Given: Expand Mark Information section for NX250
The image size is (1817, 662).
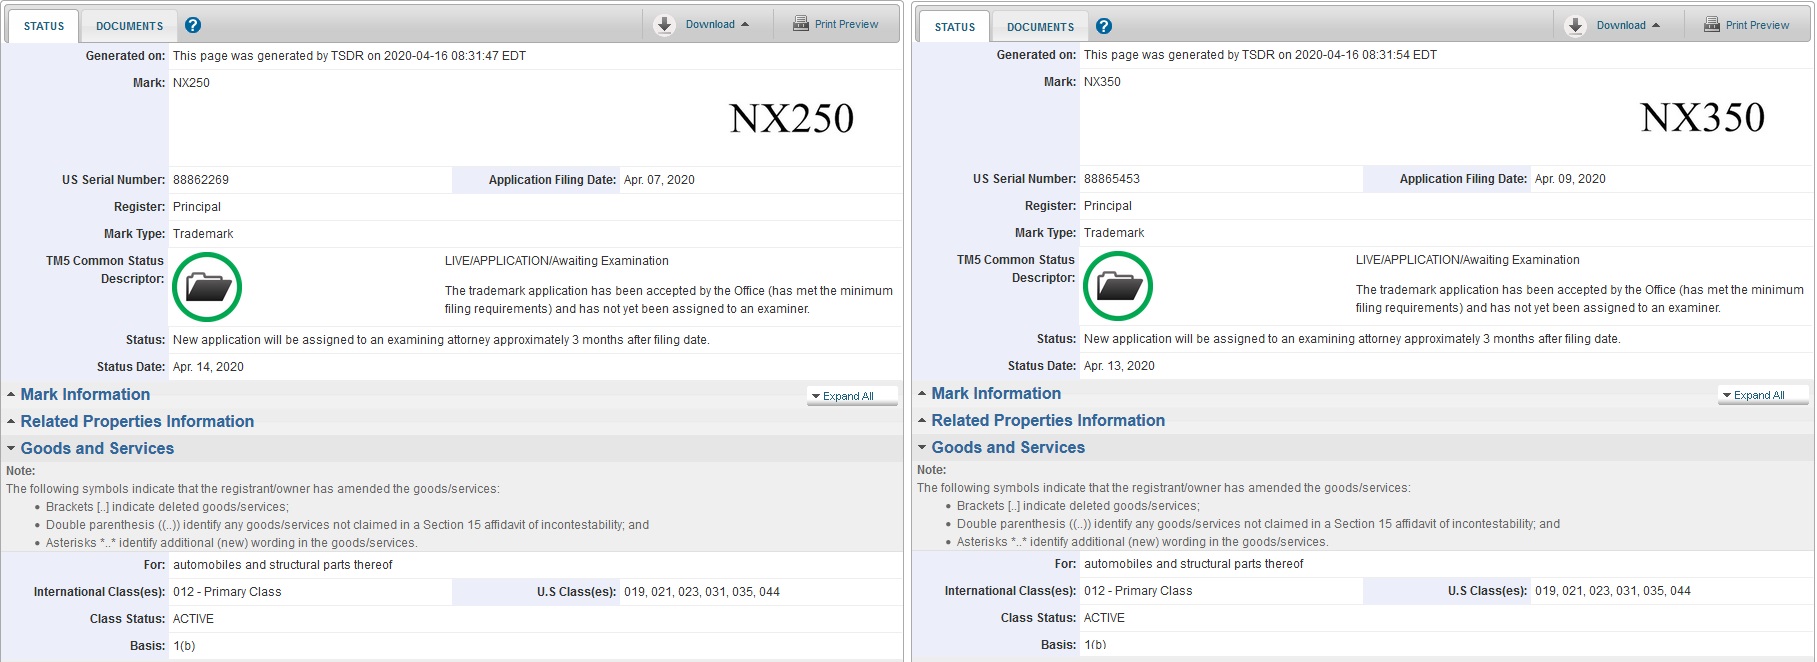Looking at the screenshot, I should [x=85, y=395].
